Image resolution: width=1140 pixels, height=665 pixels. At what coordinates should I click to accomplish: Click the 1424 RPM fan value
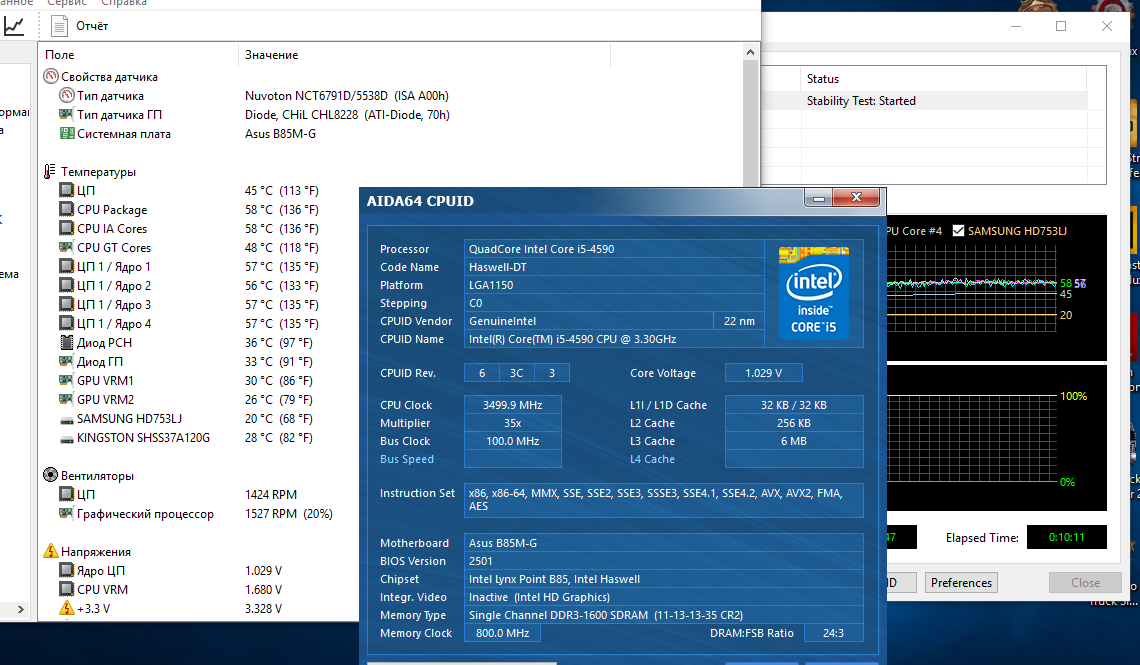pos(270,494)
